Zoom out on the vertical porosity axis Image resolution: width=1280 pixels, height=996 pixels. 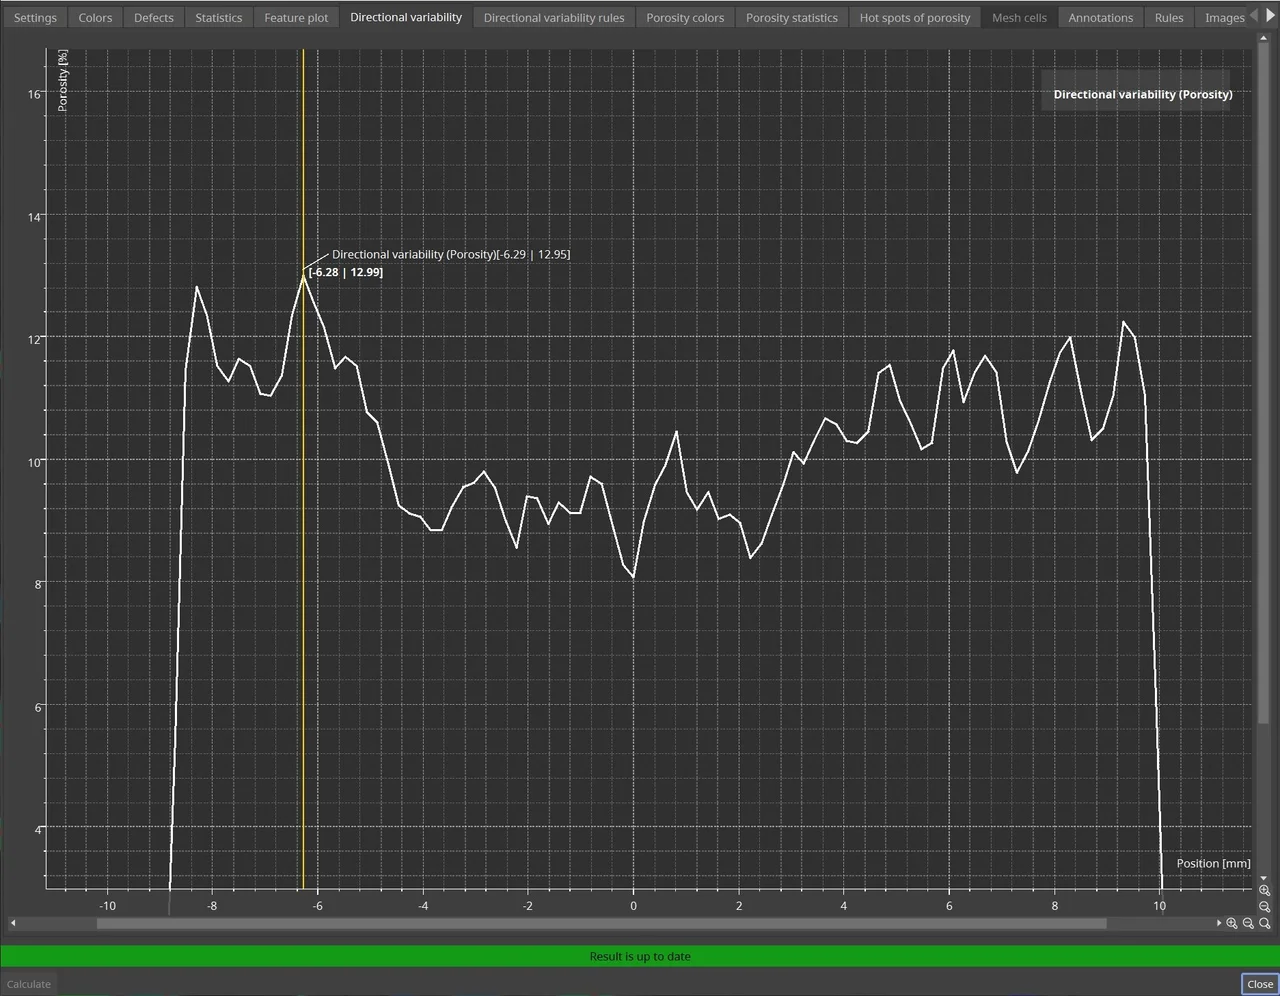pyautogui.click(x=1265, y=907)
